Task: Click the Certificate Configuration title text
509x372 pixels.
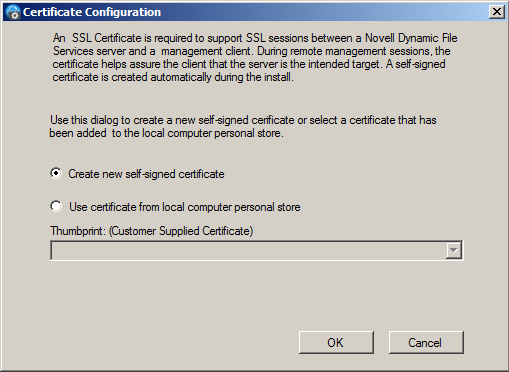Action: click(x=92, y=12)
